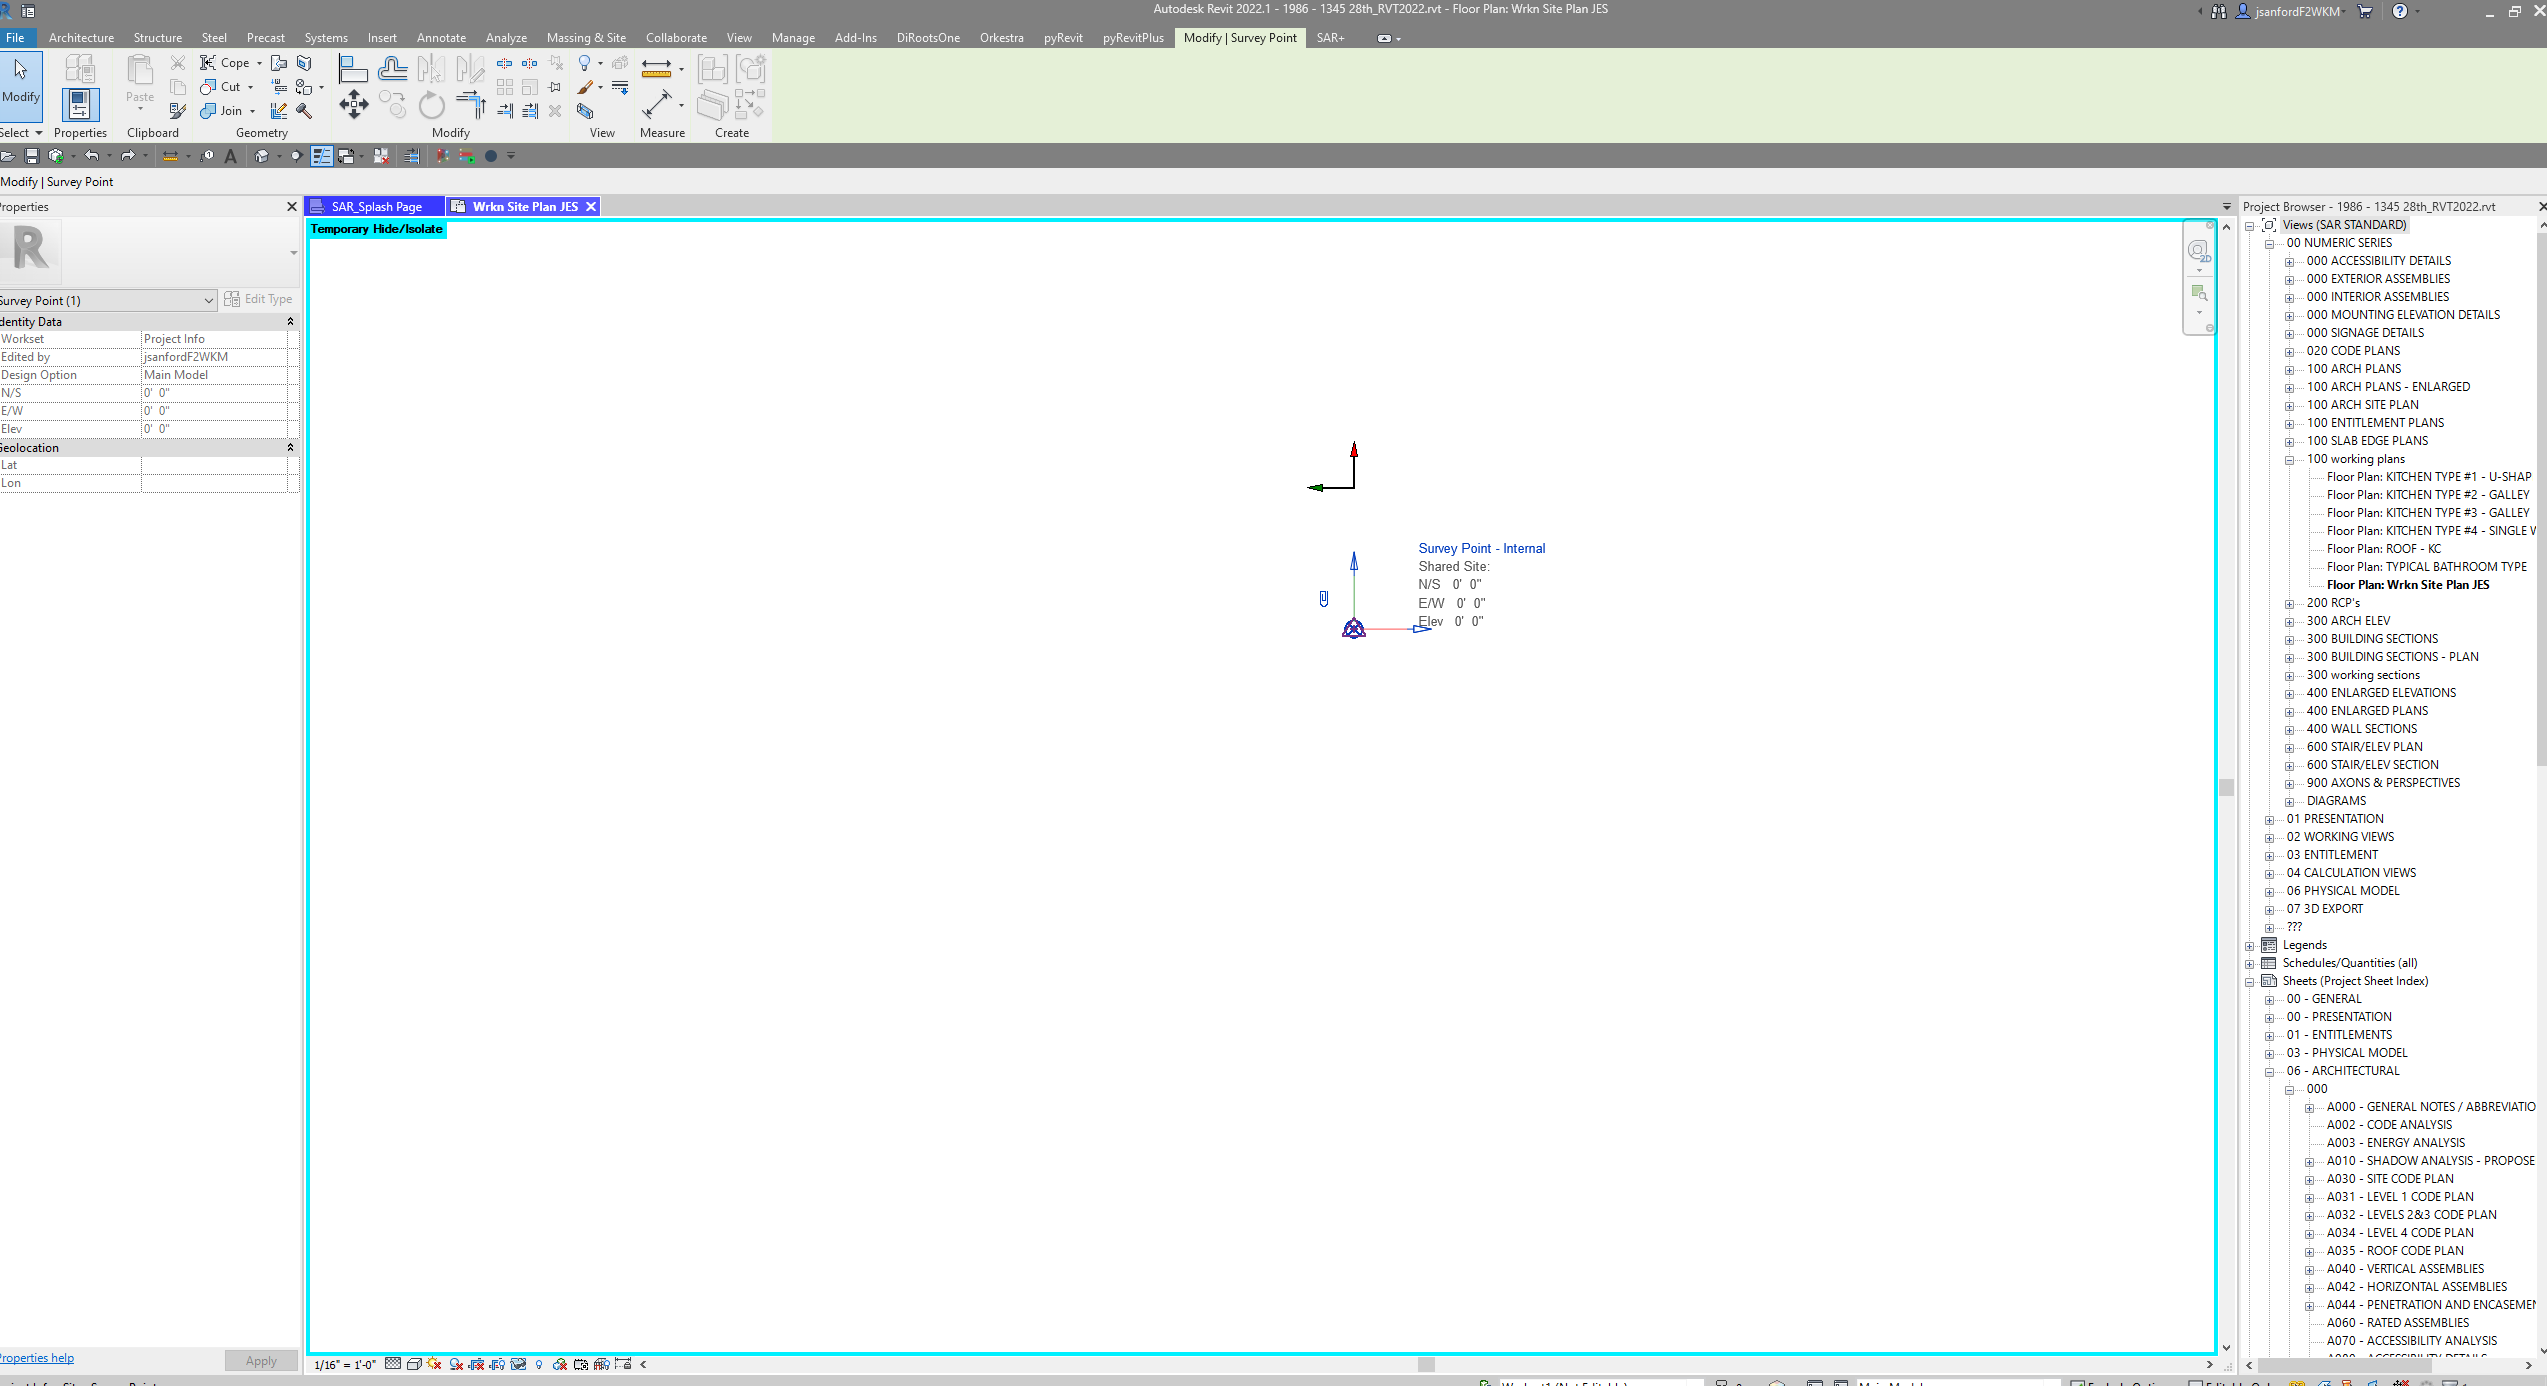2547x1386 pixels.
Task: Open the Survey Point selector dropdown in Properties
Action: (x=208, y=300)
